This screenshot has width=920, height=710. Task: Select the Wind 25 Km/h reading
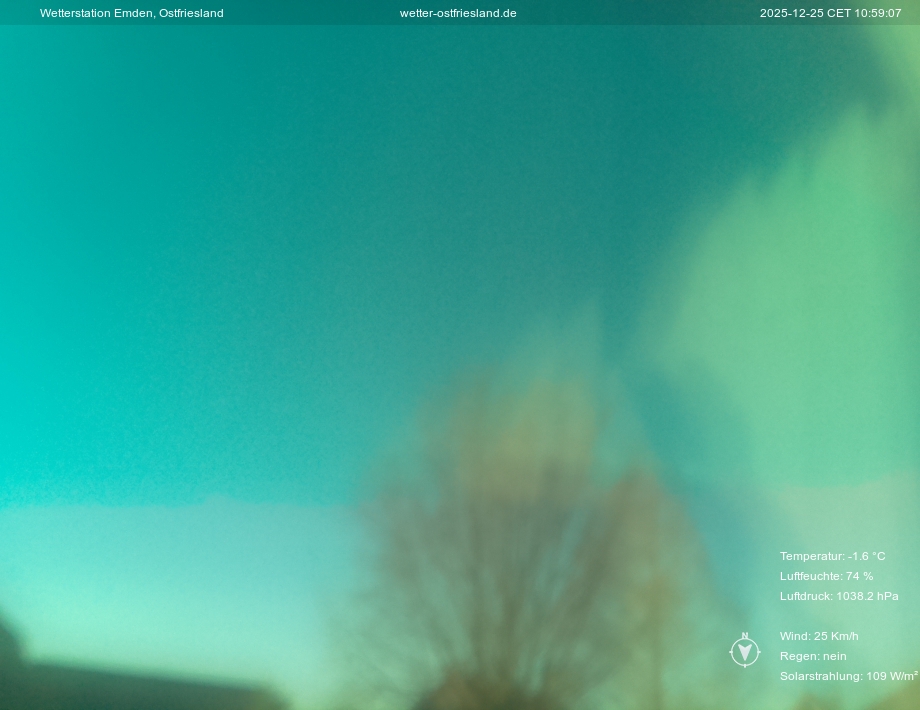[819, 636]
